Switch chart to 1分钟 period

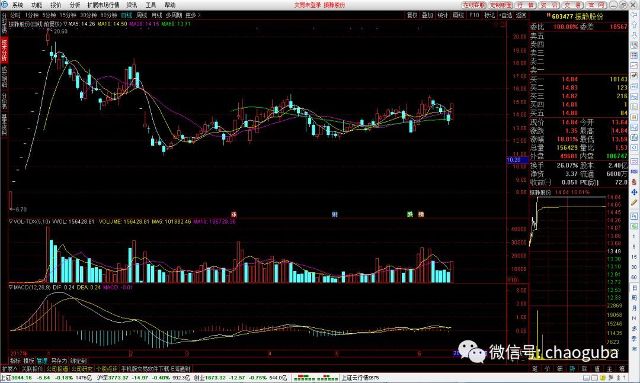pos(31,15)
